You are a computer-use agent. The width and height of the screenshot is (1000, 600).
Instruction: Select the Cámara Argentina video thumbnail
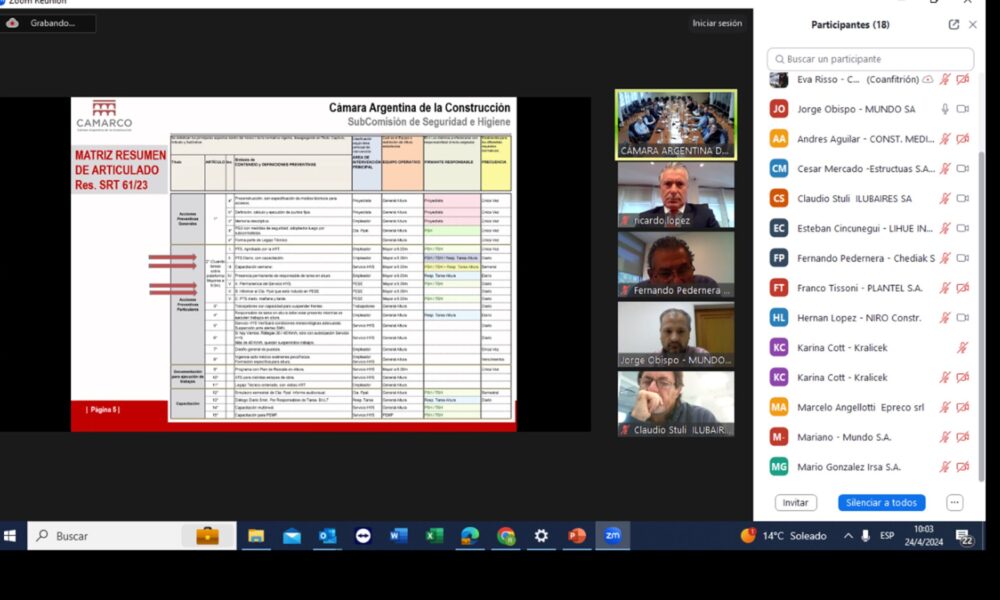click(676, 124)
